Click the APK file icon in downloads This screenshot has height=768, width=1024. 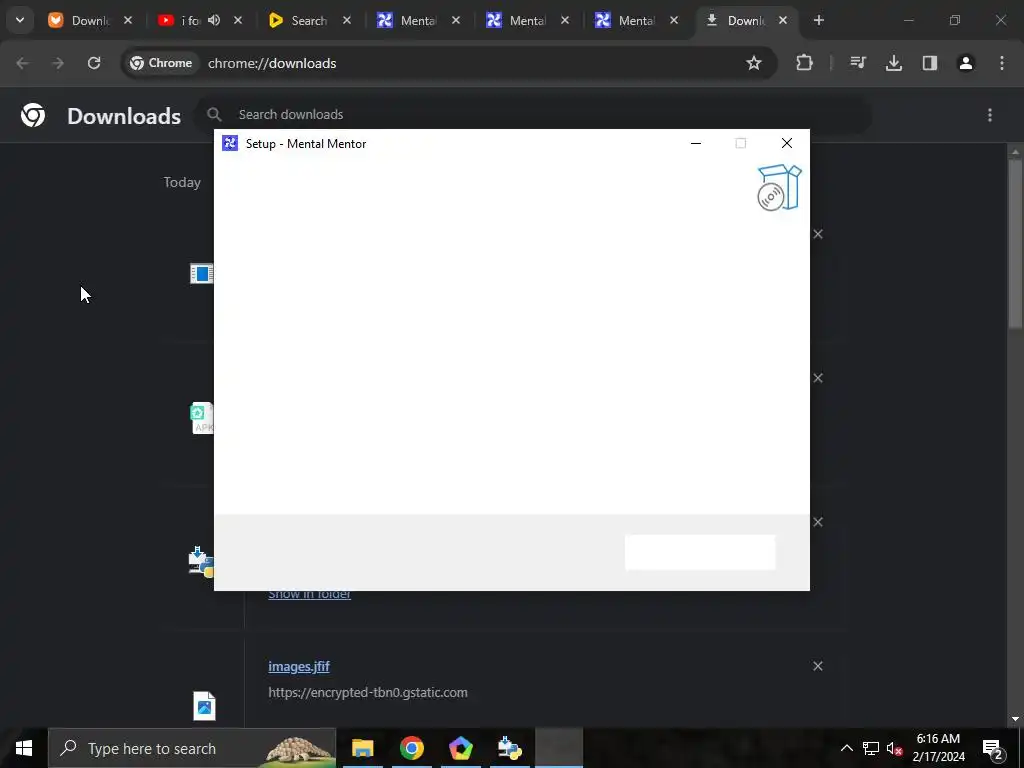click(202, 418)
